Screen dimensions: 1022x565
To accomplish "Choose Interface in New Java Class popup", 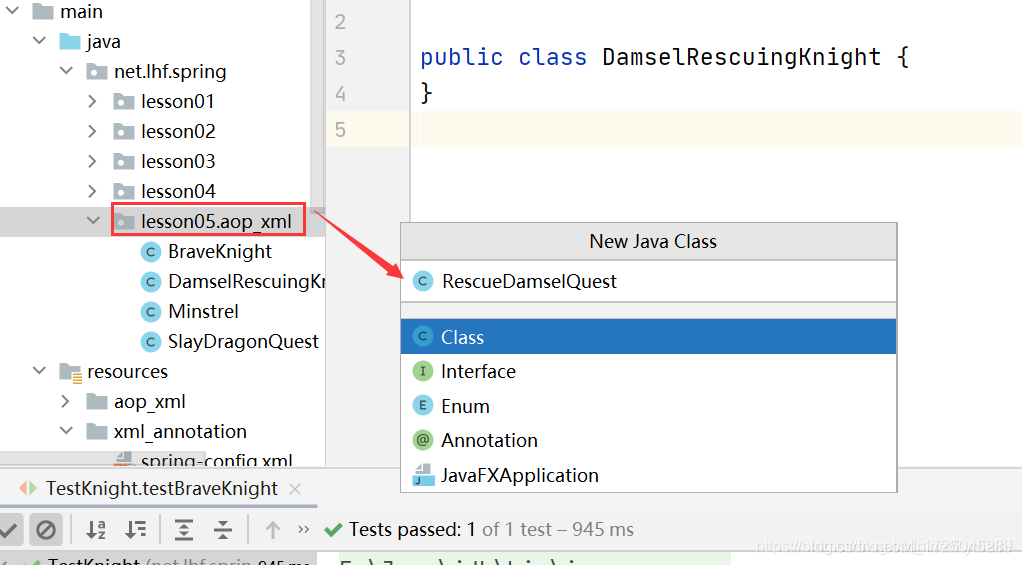I will (649, 371).
